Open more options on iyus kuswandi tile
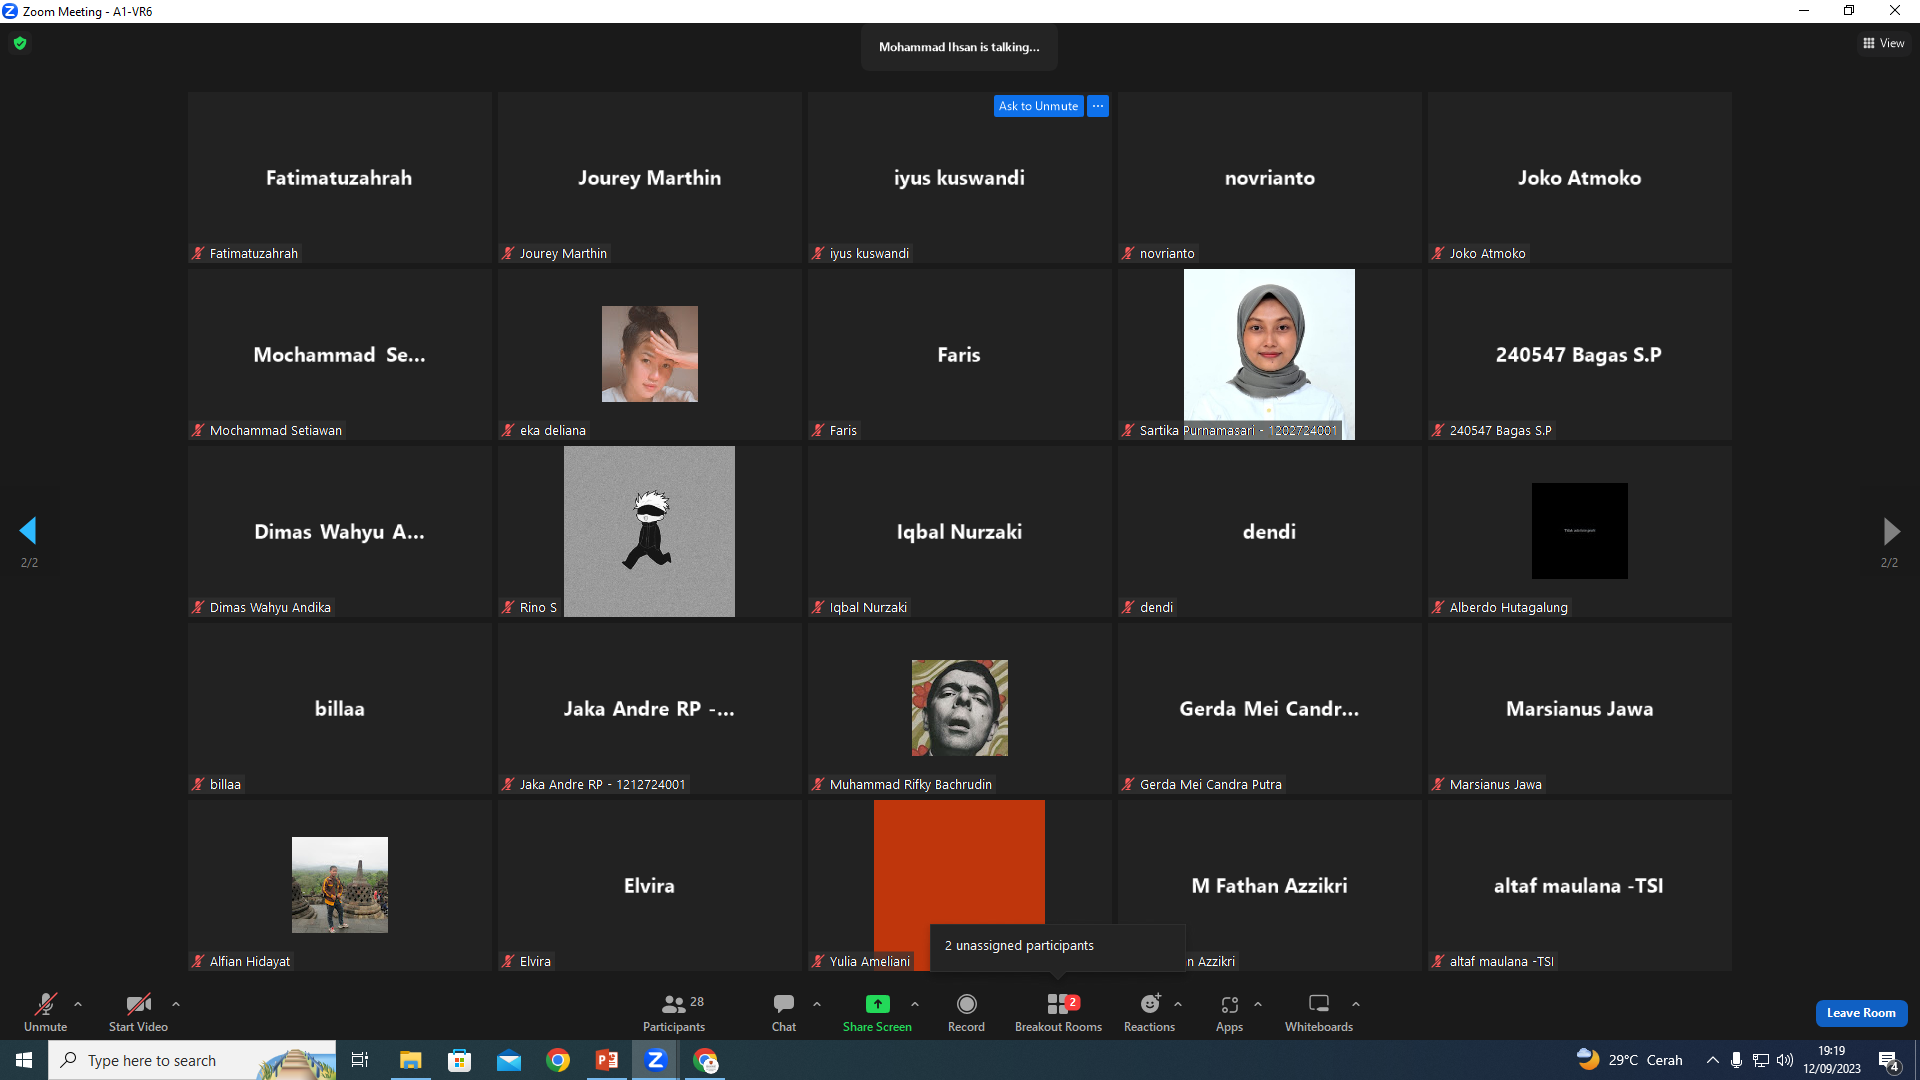Image resolution: width=1920 pixels, height=1080 pixels. coord(1098,106)
